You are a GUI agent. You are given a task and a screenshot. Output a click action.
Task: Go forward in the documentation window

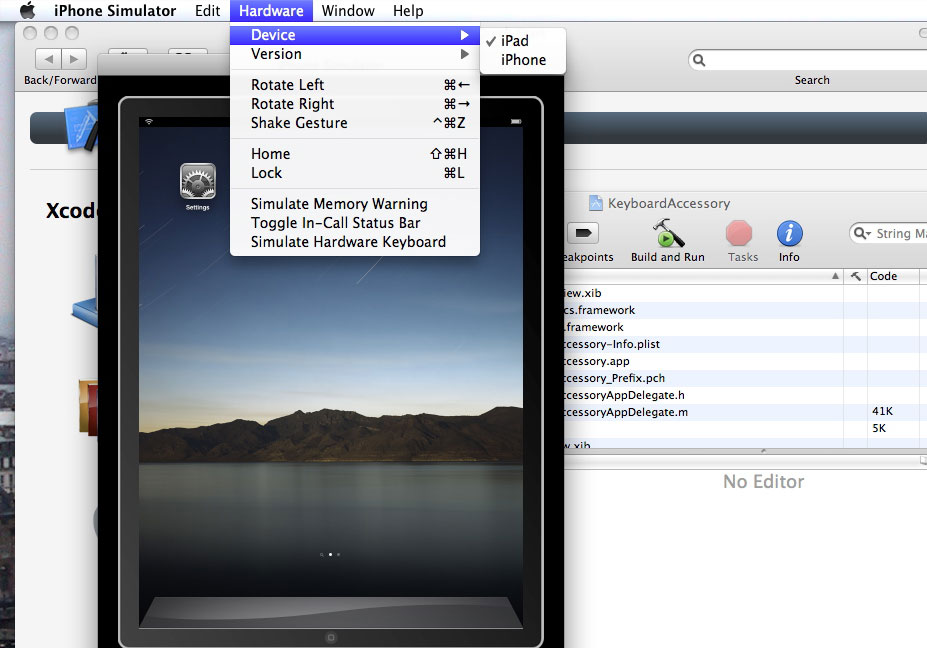pyautogui.click(x=74, y=59)
